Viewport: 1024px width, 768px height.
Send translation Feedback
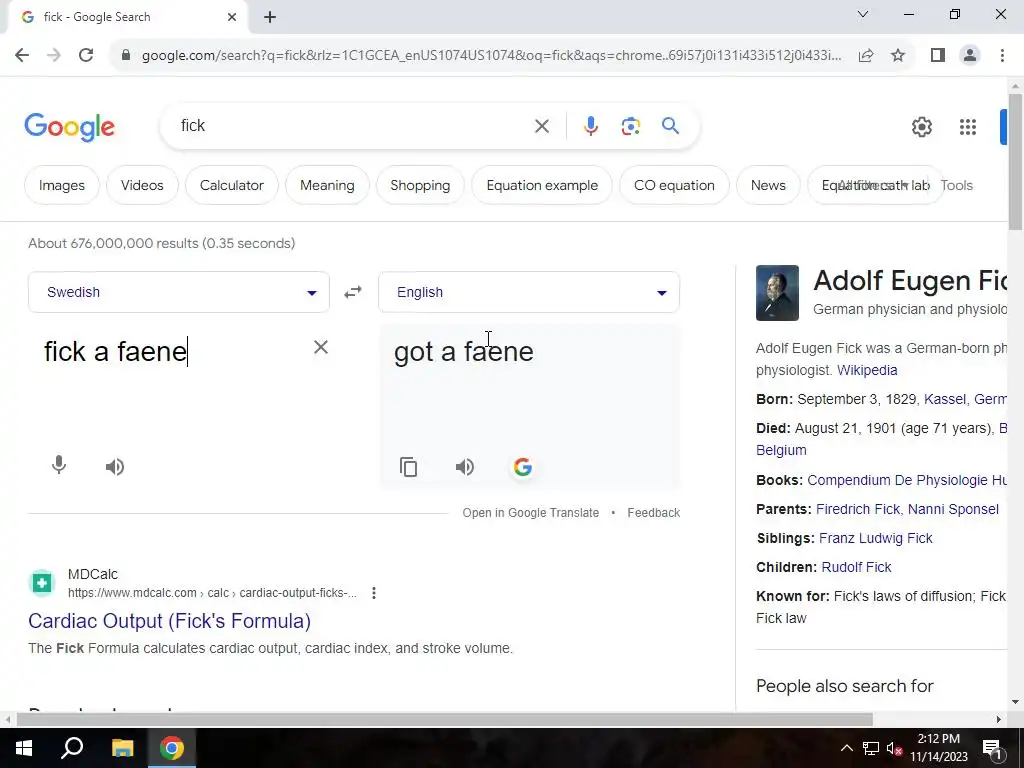[x=653, y=513]
